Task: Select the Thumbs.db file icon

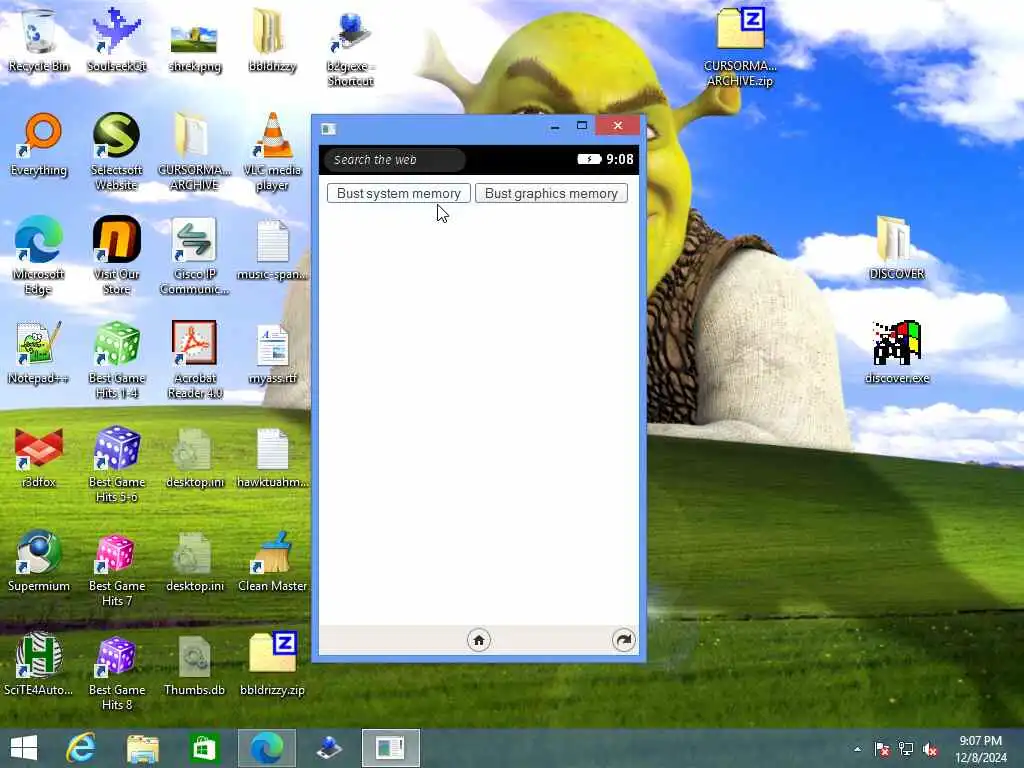Action: pyautogui.click(x=194, y=666)
